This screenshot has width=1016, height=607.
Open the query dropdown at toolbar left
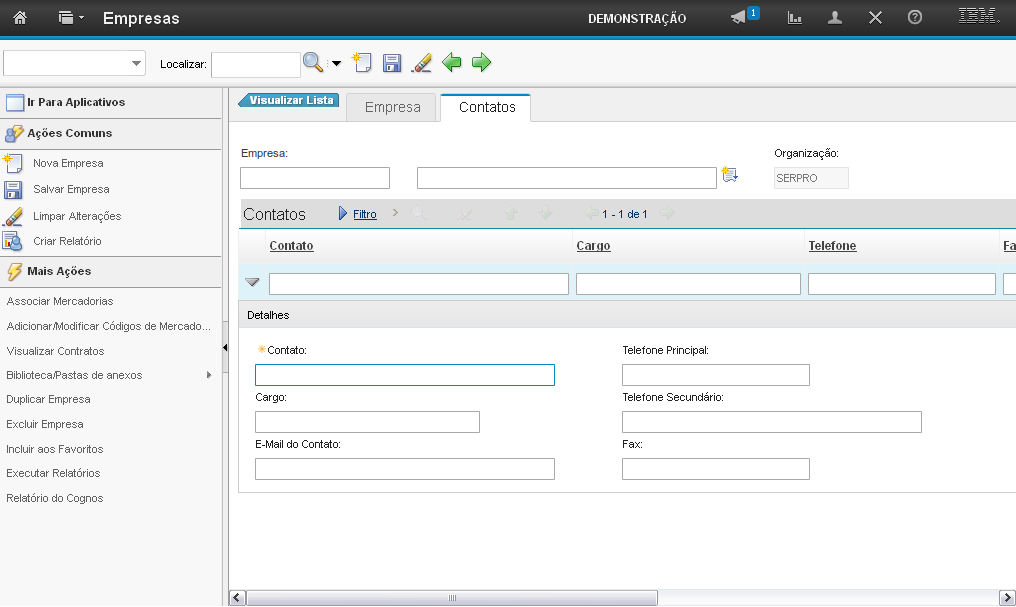coord(136,64)
